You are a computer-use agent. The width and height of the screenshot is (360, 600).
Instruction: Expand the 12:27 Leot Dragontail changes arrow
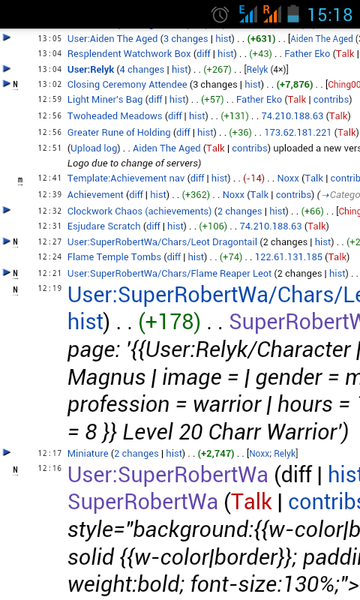(x=7, y=241)
